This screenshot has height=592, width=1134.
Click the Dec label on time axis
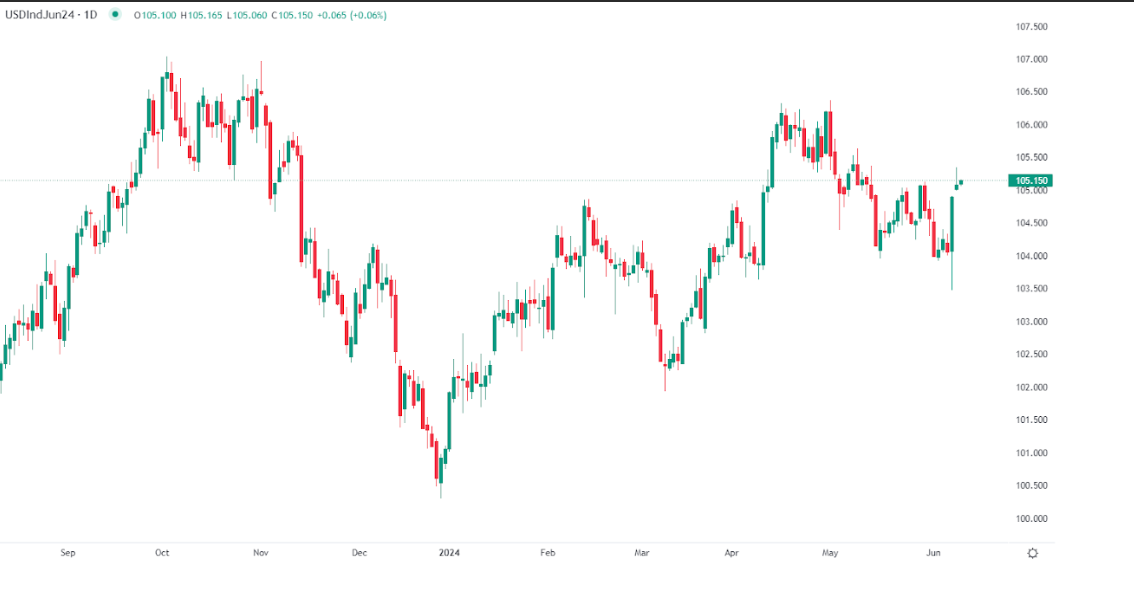point(360,552)
